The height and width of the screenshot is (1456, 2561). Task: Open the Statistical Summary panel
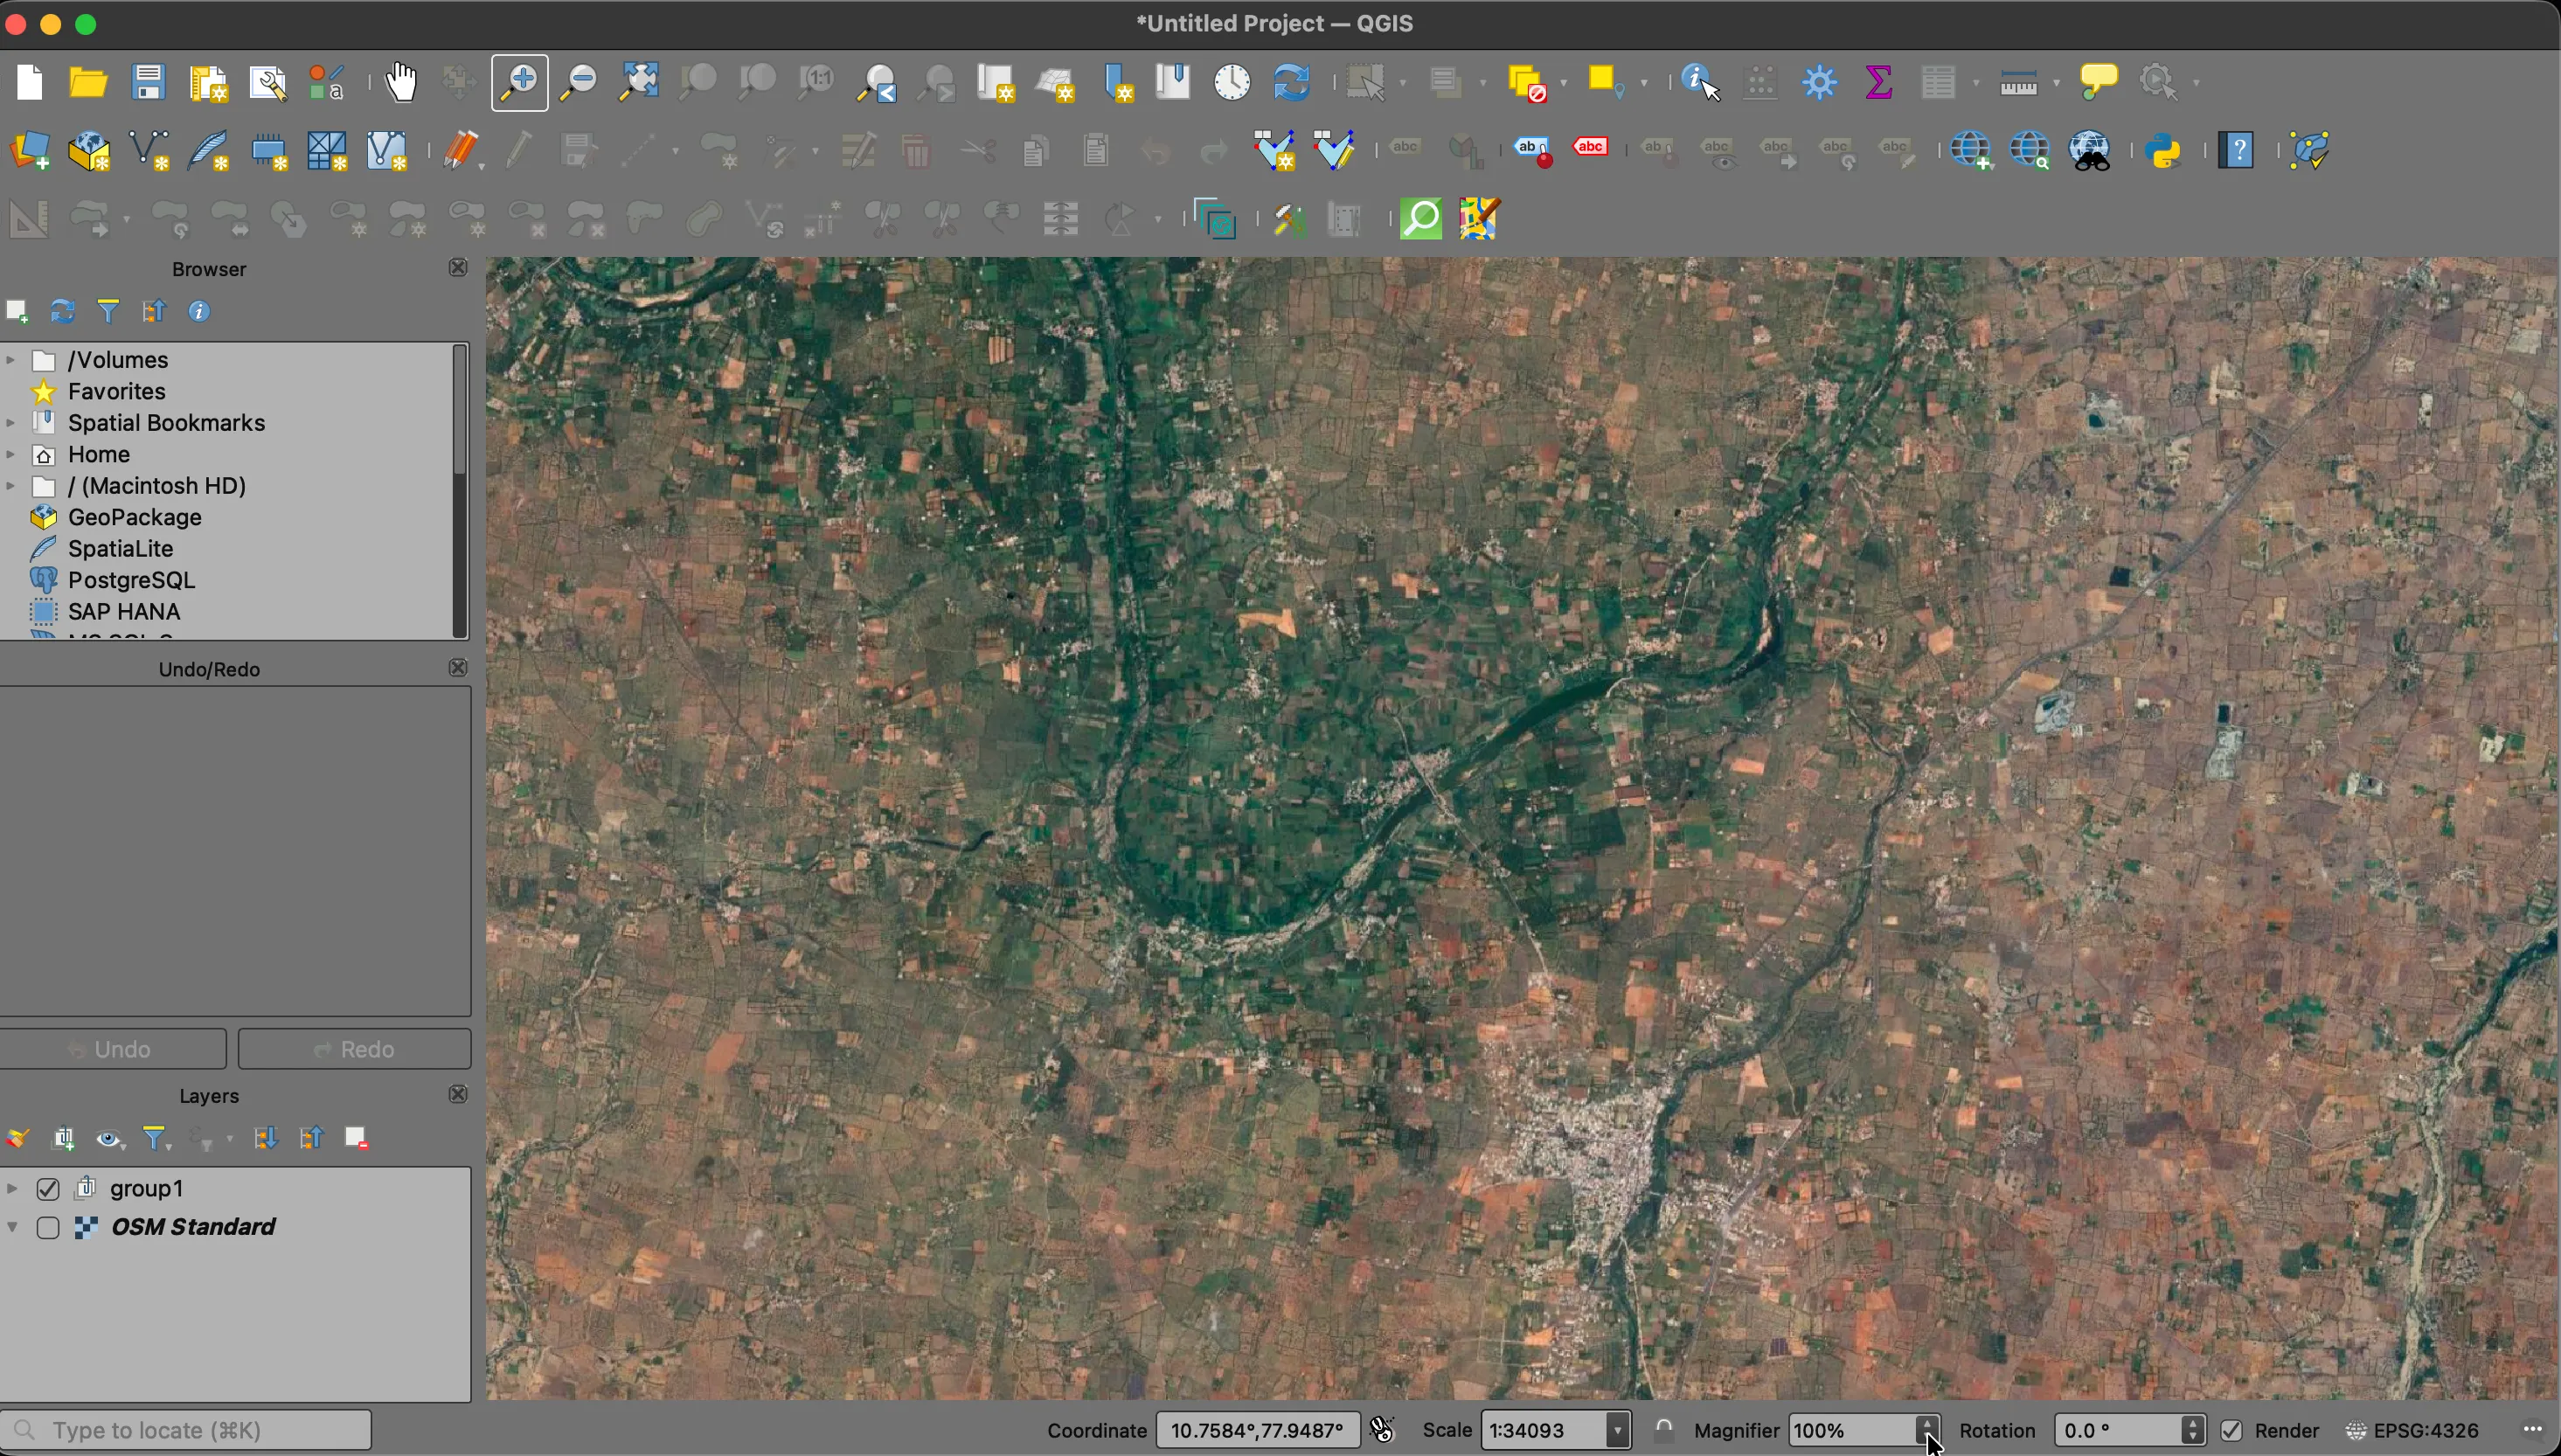(x=1878, y=82)
